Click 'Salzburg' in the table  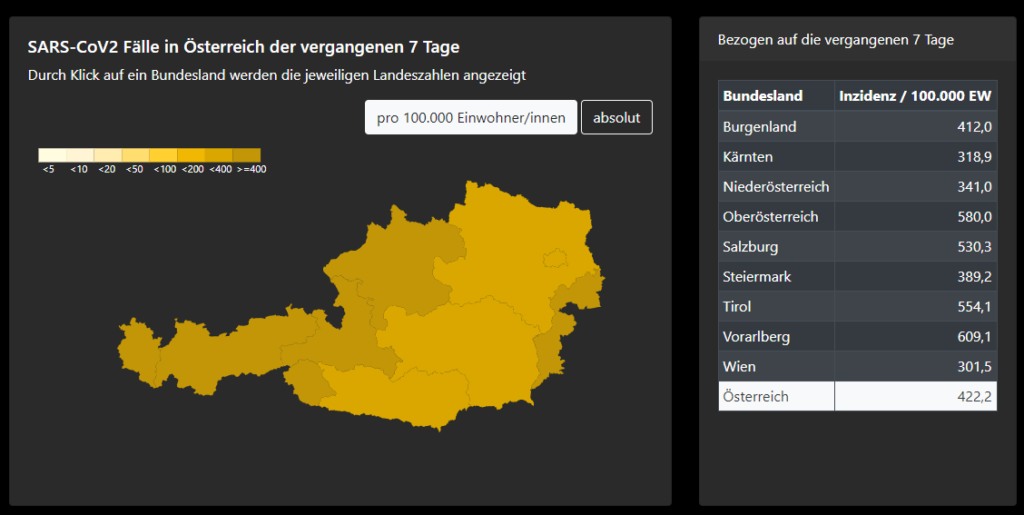point(750,247)
